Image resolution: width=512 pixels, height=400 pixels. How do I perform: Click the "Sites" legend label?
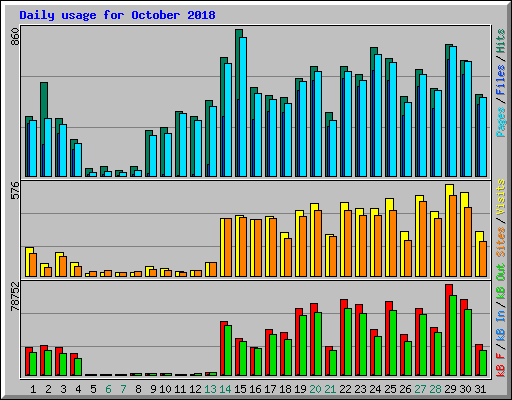(x=501, y=241)
